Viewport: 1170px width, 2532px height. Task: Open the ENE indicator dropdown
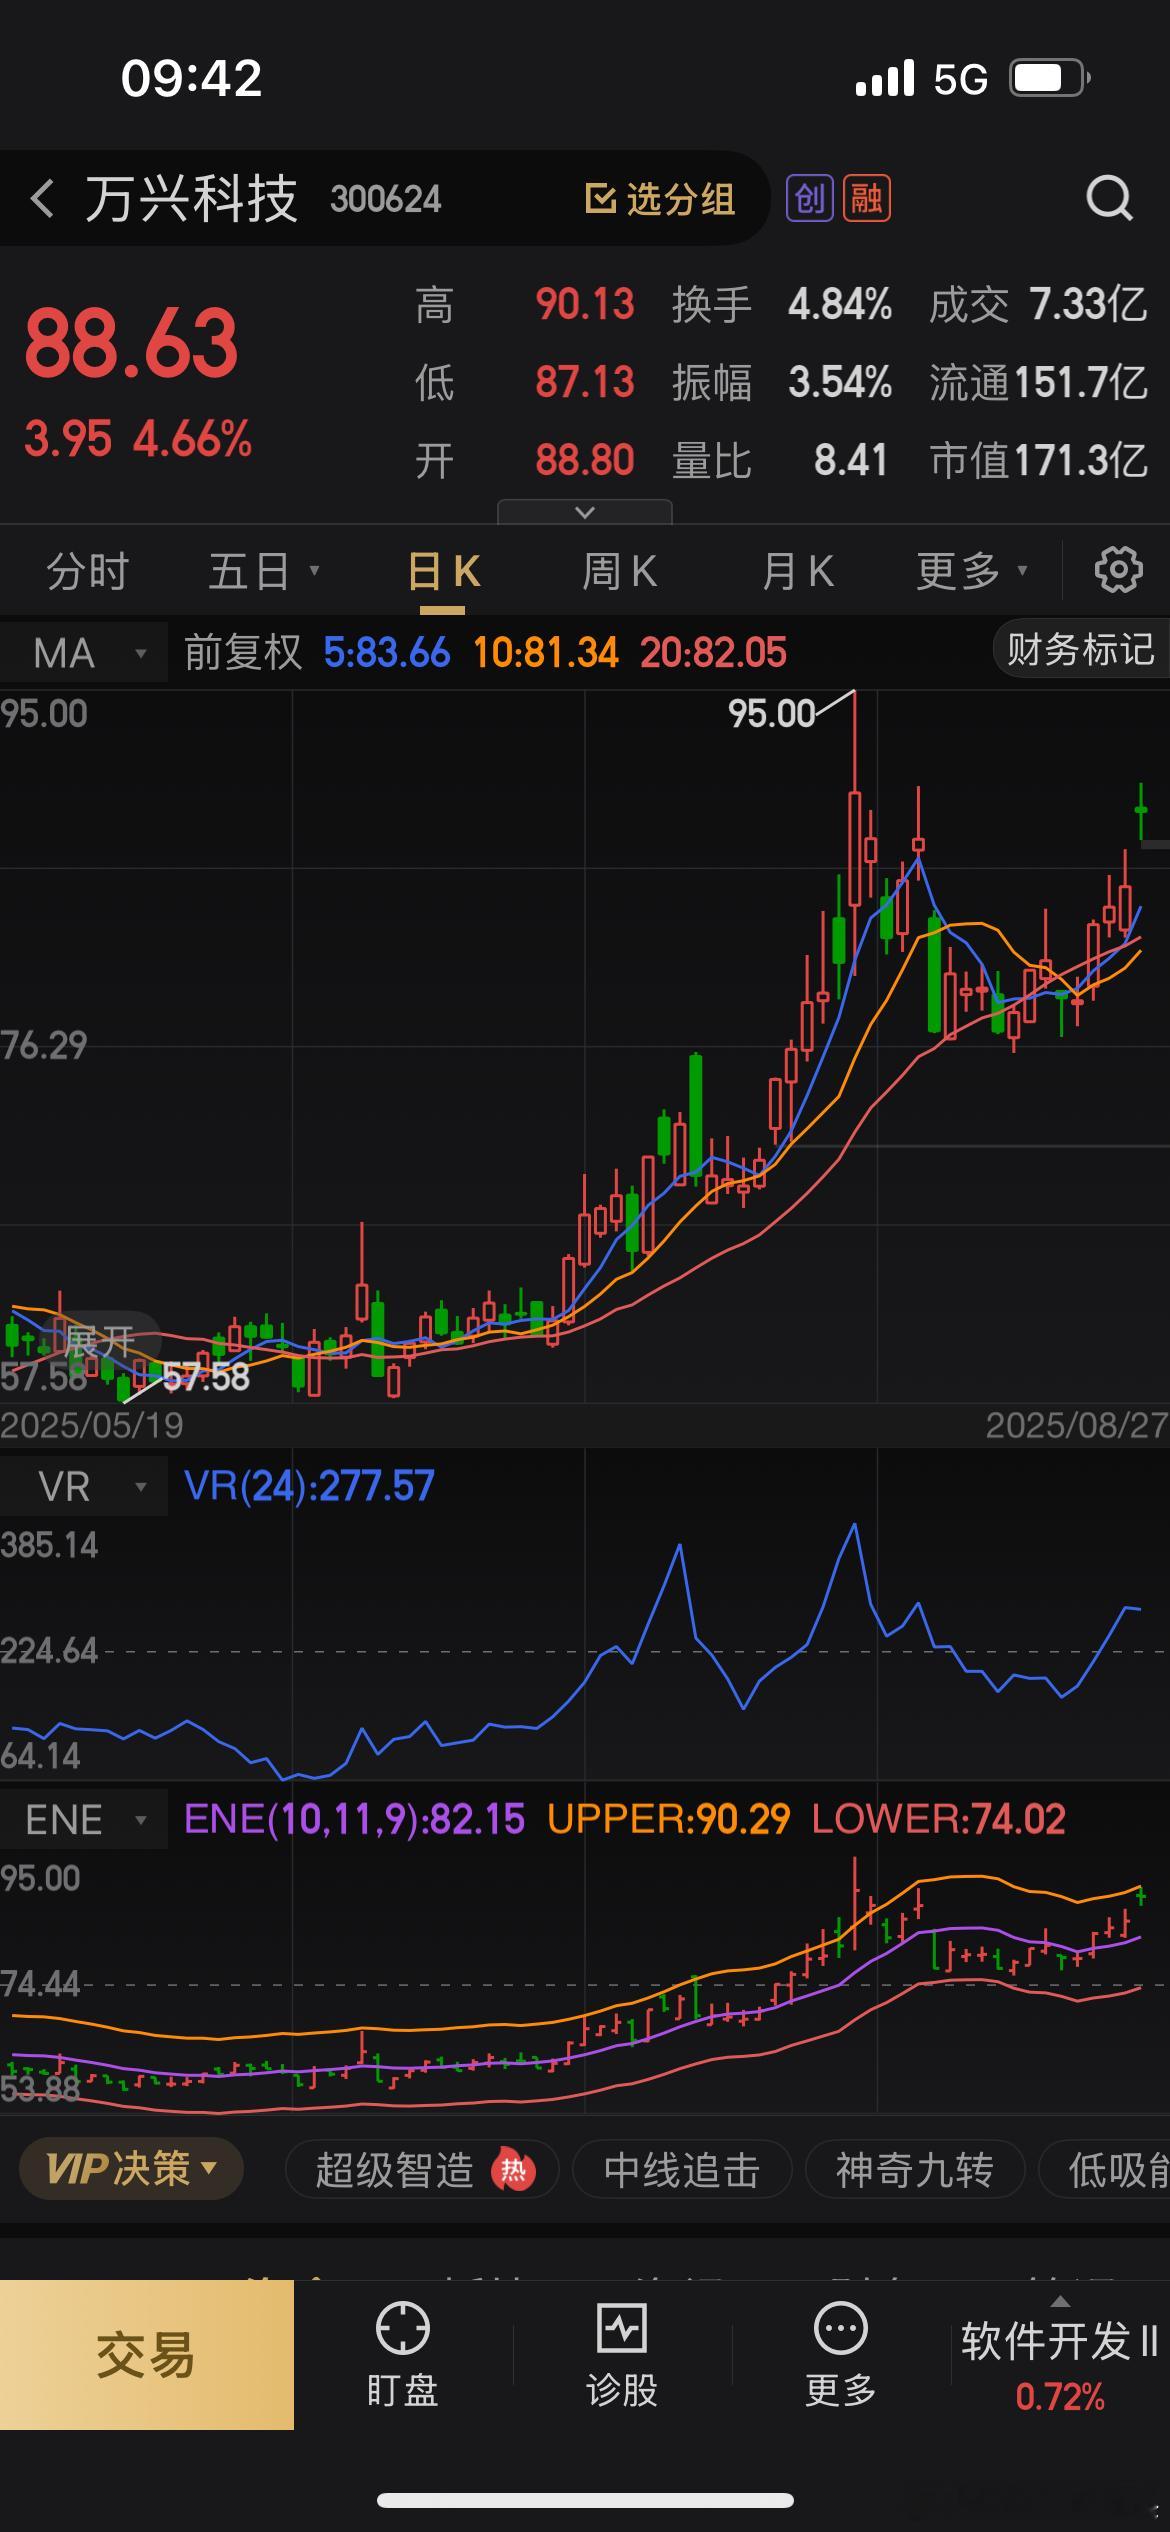(x=84, y=1820)
